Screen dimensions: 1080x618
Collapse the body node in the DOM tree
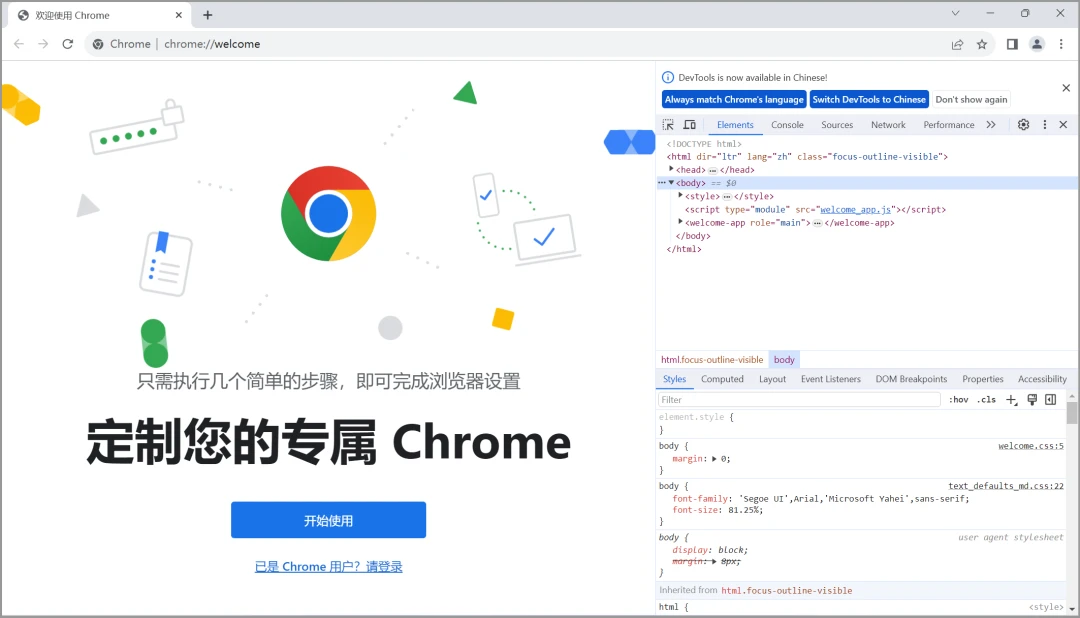pos(672,183)
